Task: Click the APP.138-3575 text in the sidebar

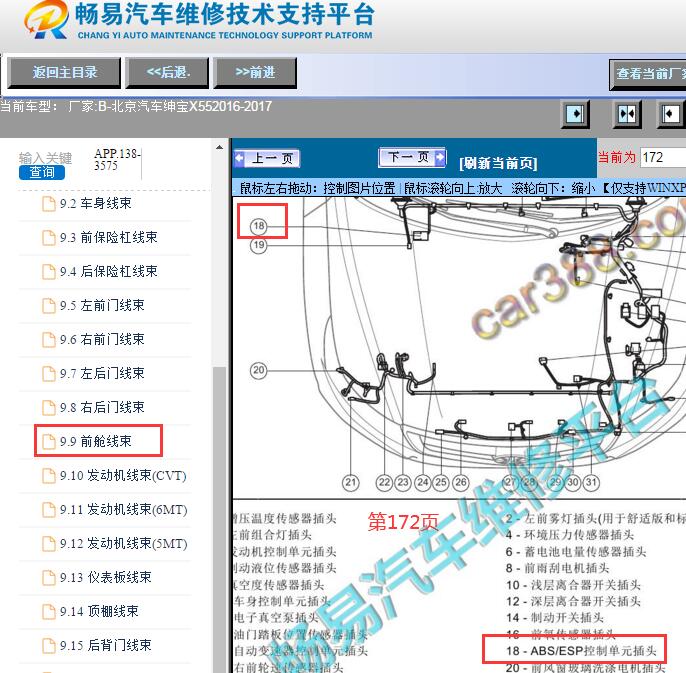Action: (117, 159)
